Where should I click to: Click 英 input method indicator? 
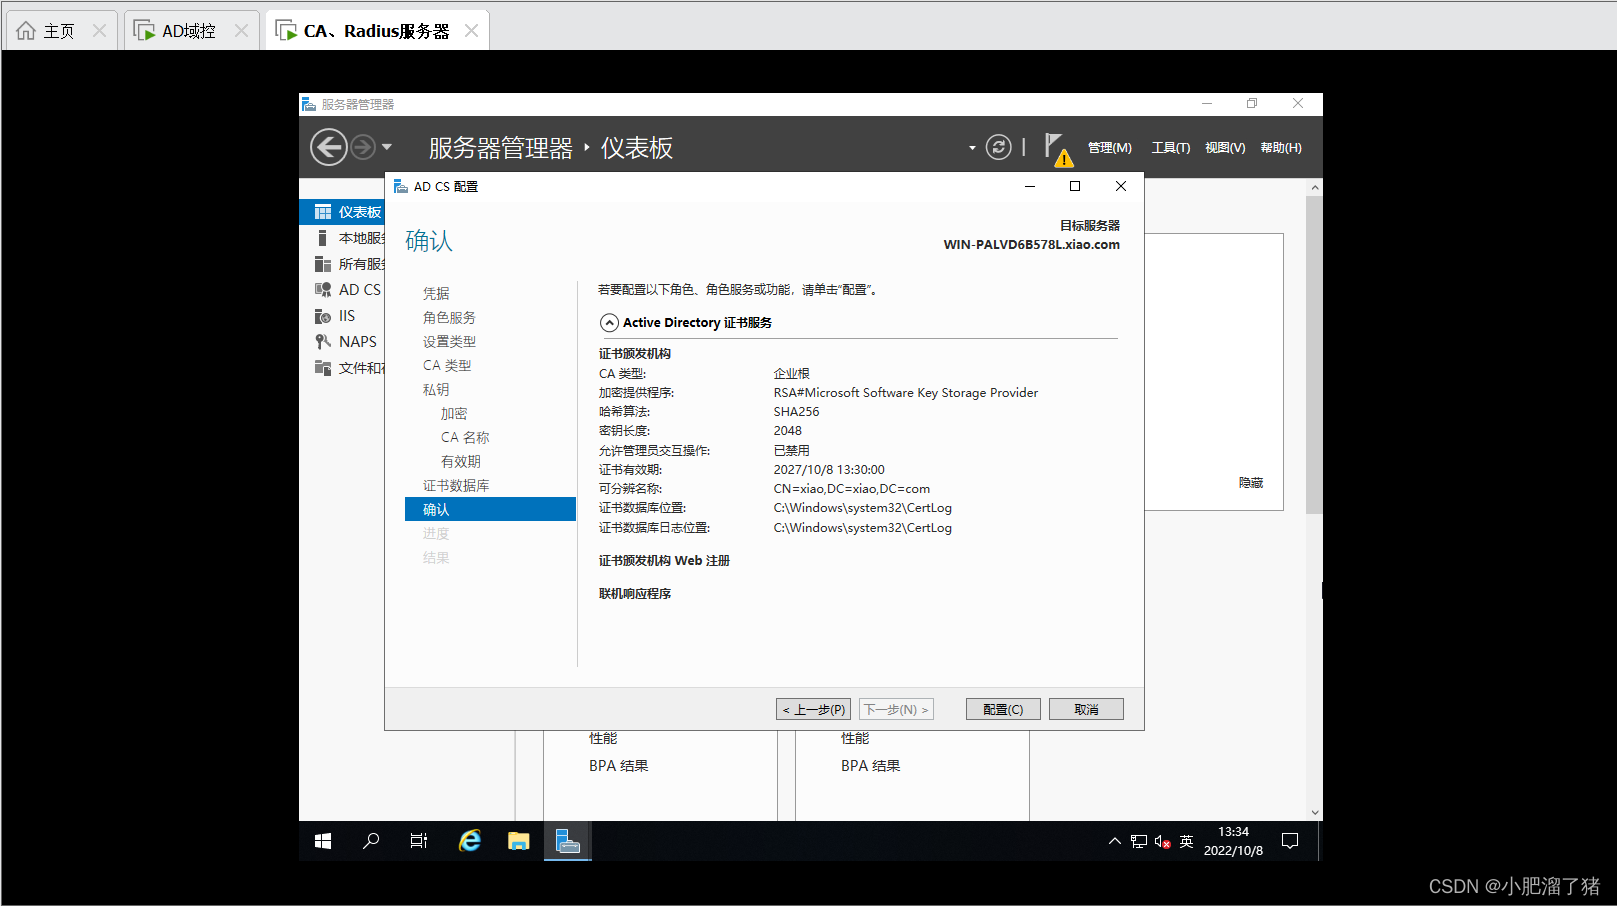click(x=1186, y=841)
